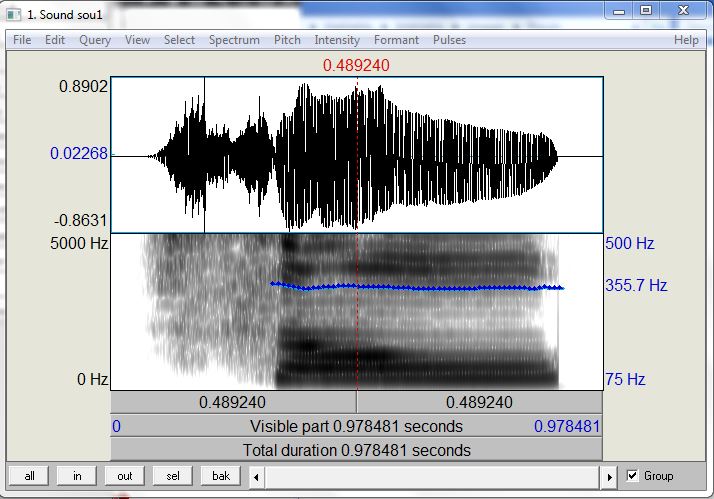Open the View menu
This screenshot has height=499, width=714.
[x=137, y=40]
